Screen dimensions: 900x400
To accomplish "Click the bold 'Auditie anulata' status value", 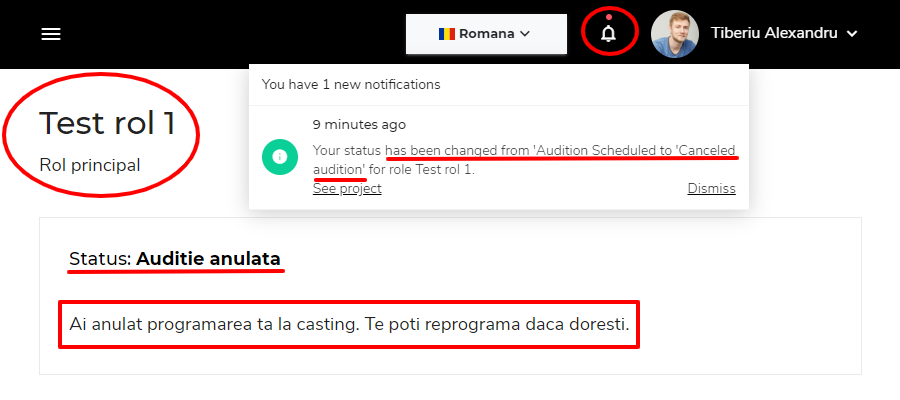I will pyautogui.click(x=208, y=259).
